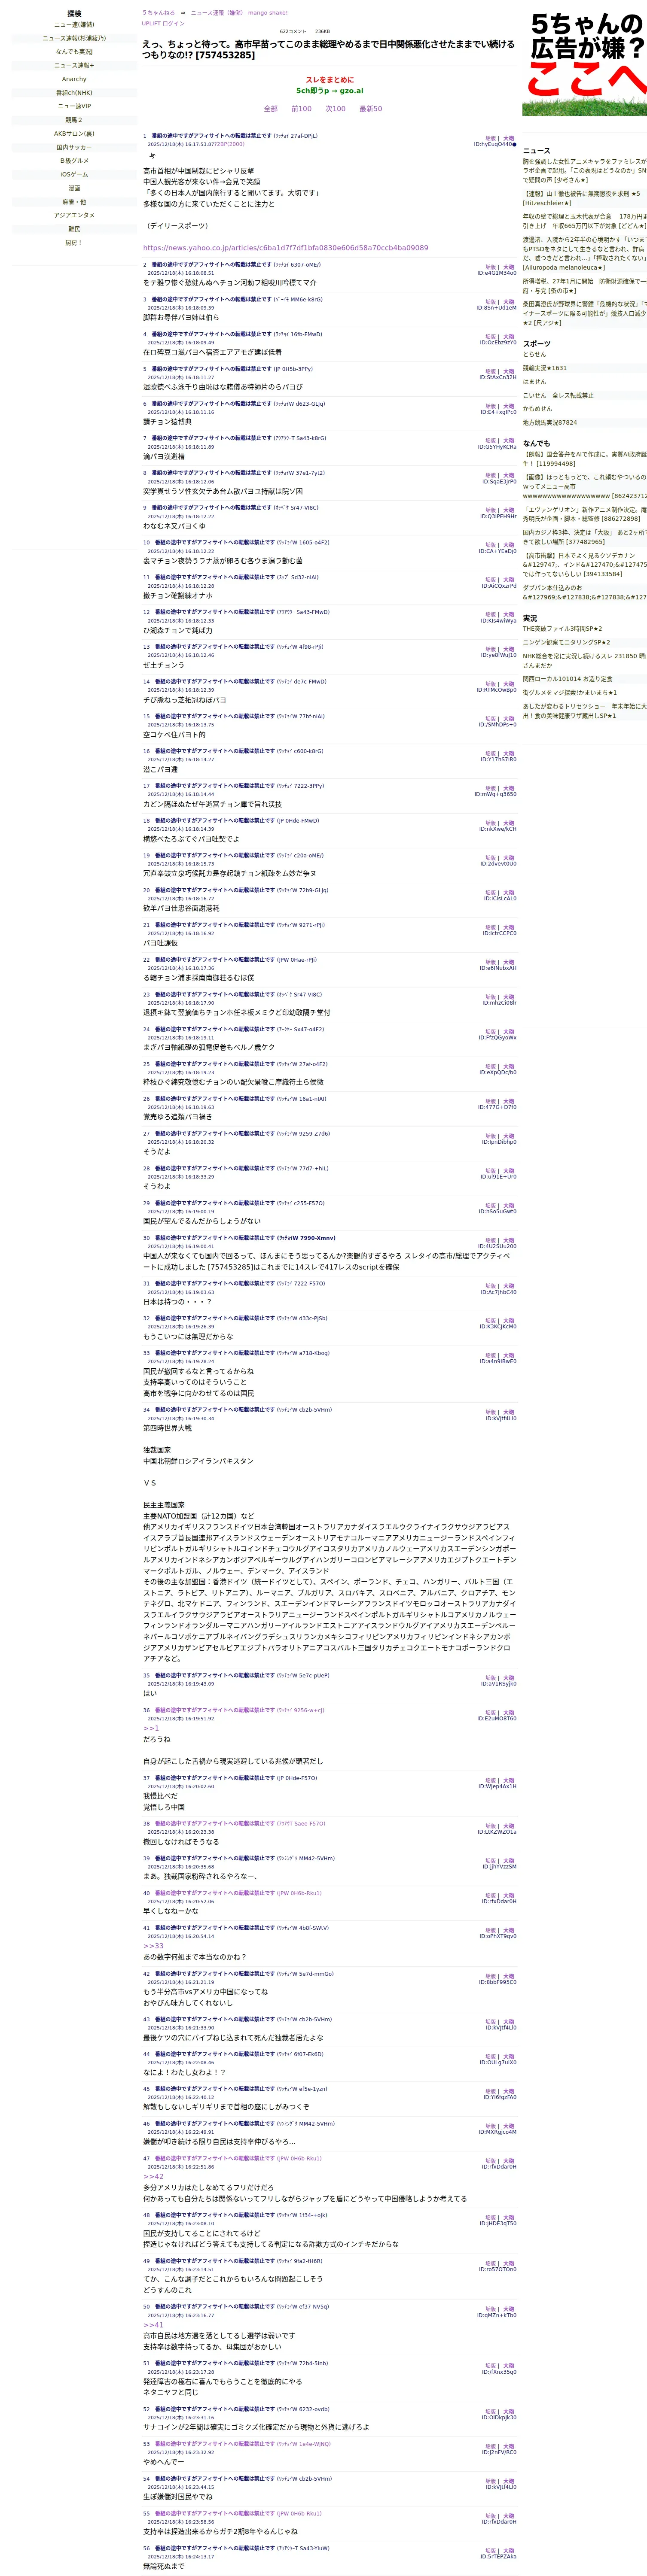Open the かもめせん thread

click(537, 409)
